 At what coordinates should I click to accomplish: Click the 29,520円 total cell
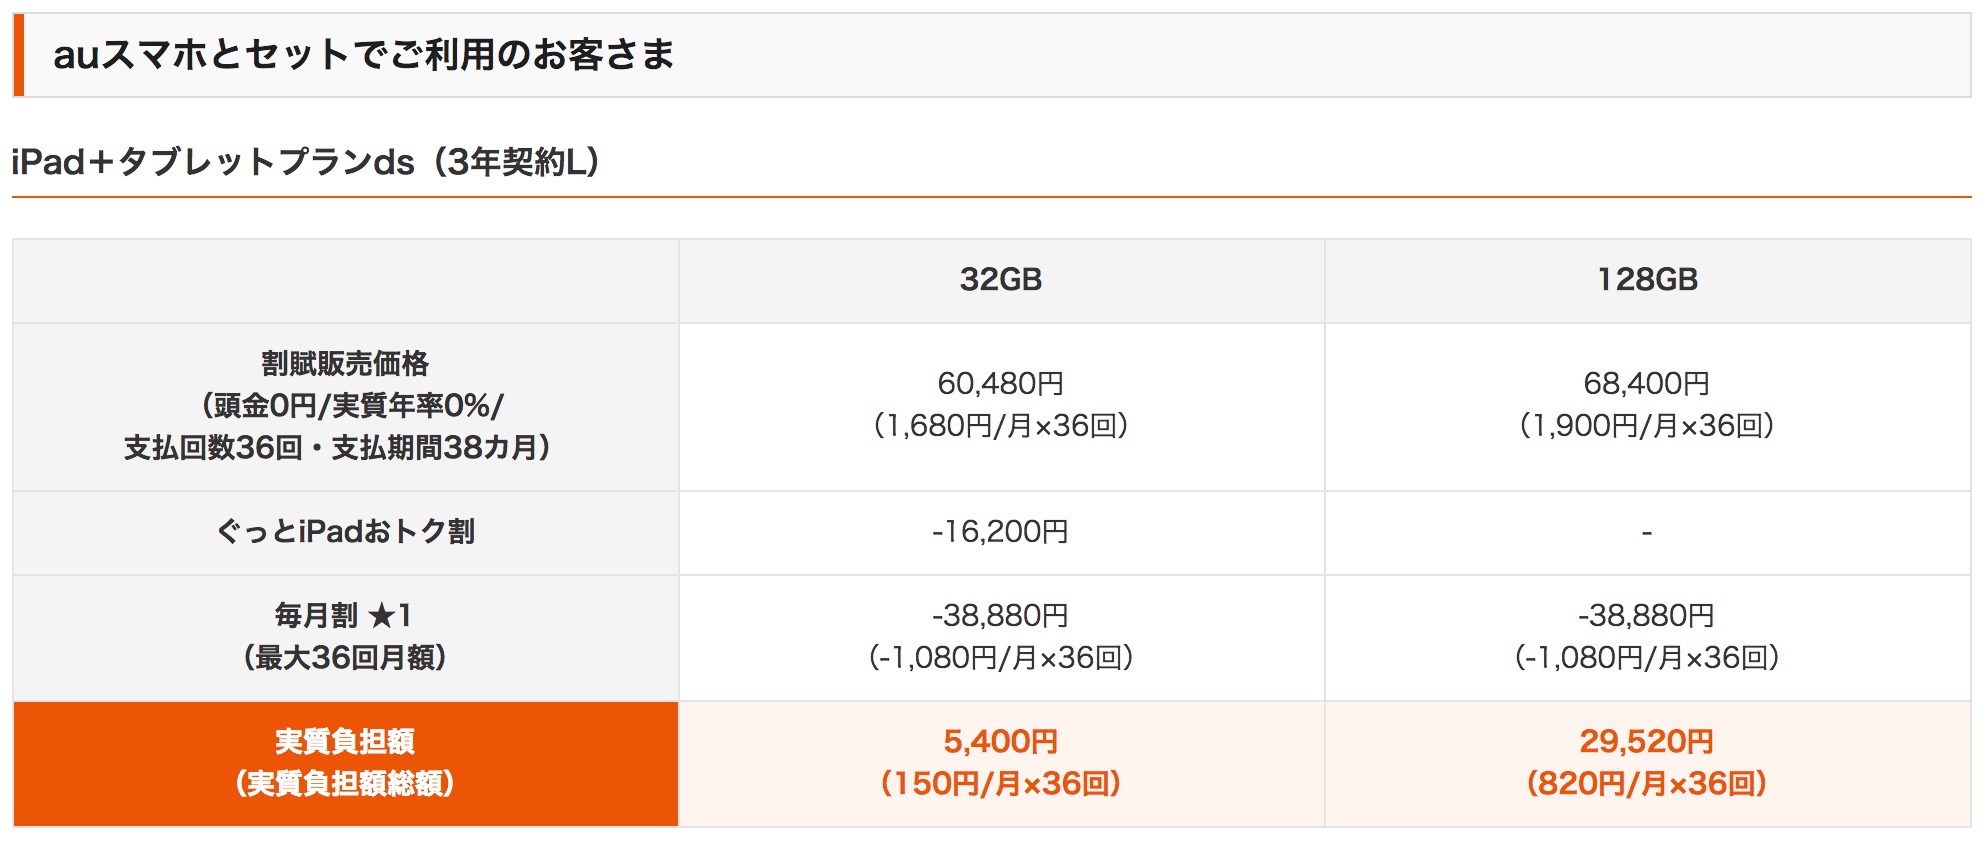click(x=1647, y=763)
